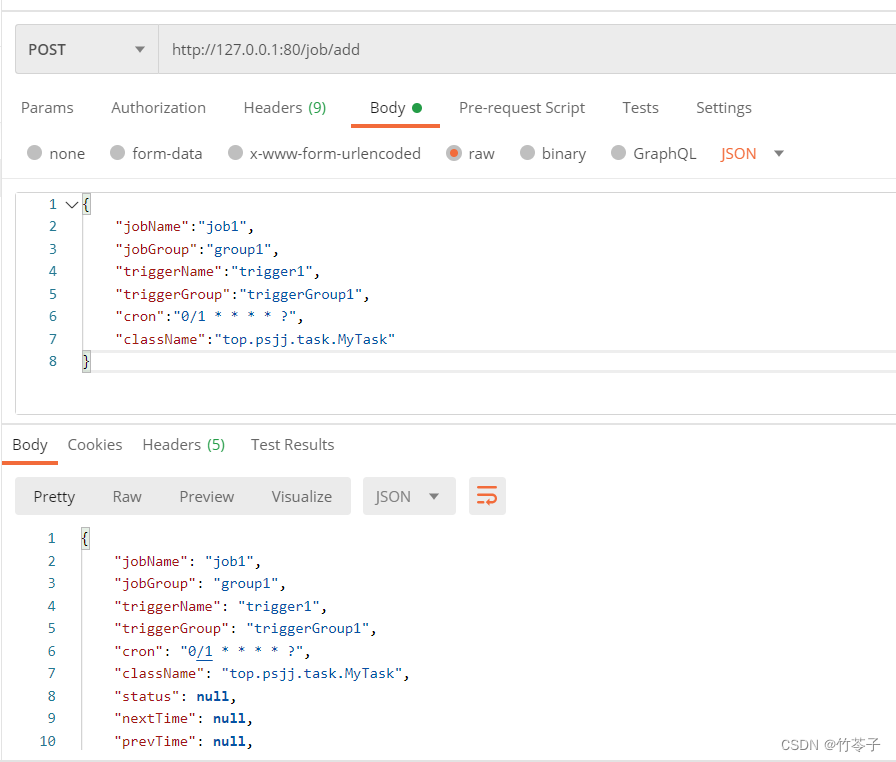The image size is (896, 762).
Task: Click the "prevTime": null response line
Action: [183, 741]
